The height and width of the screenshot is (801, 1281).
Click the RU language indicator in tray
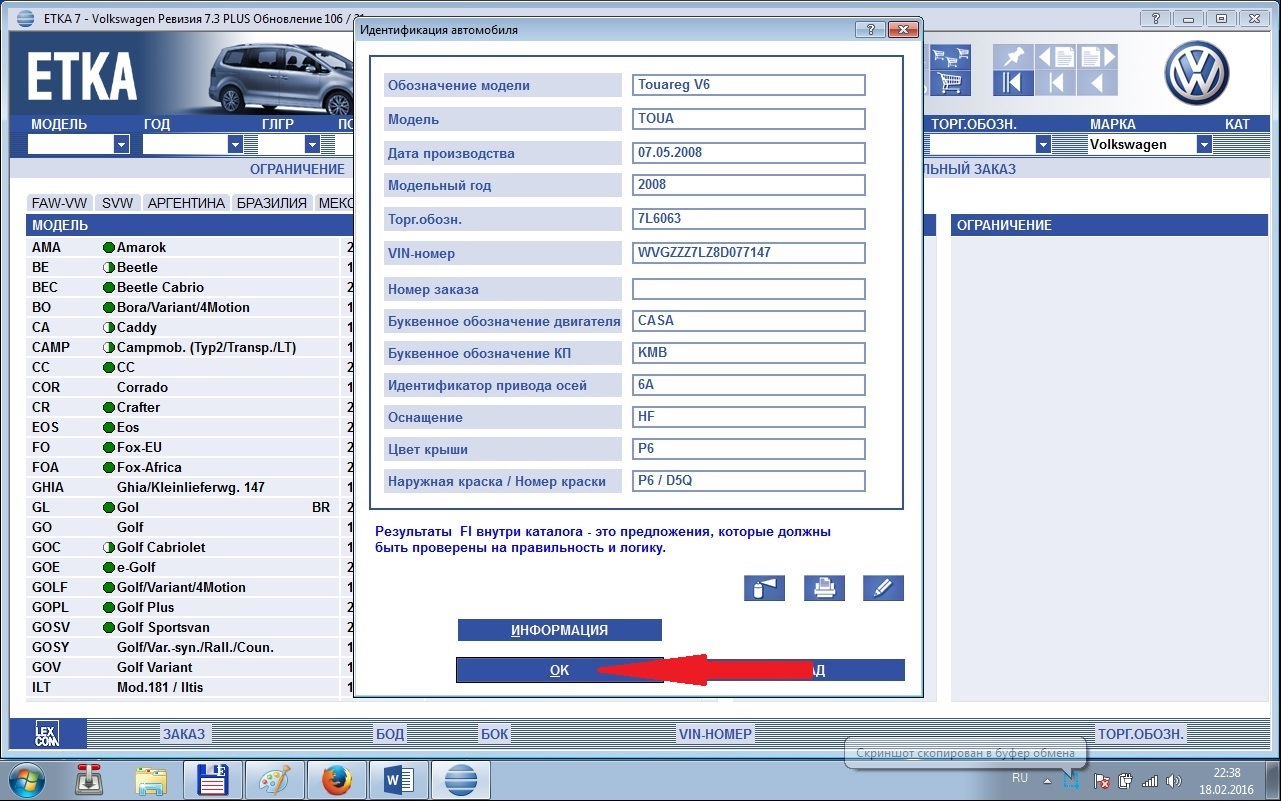1019,778
